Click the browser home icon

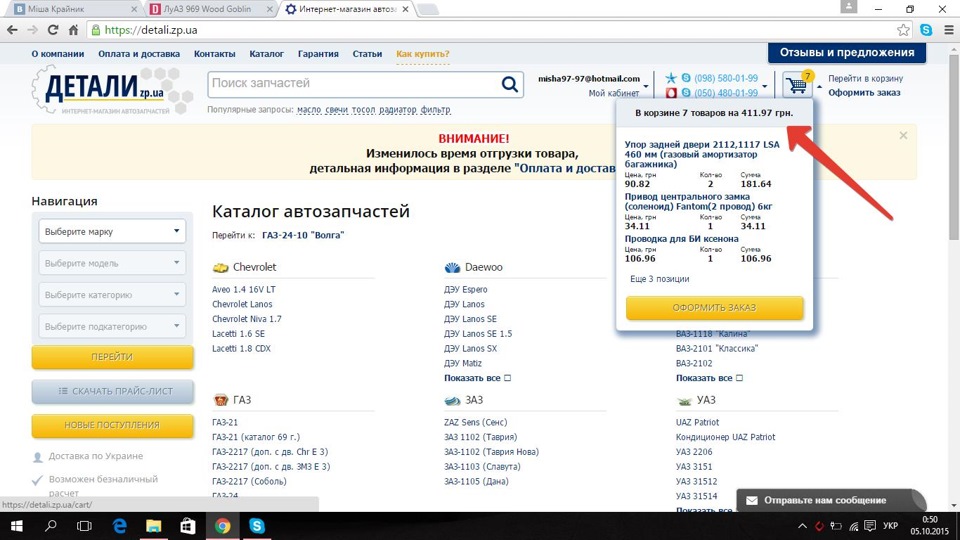(73, 30)
